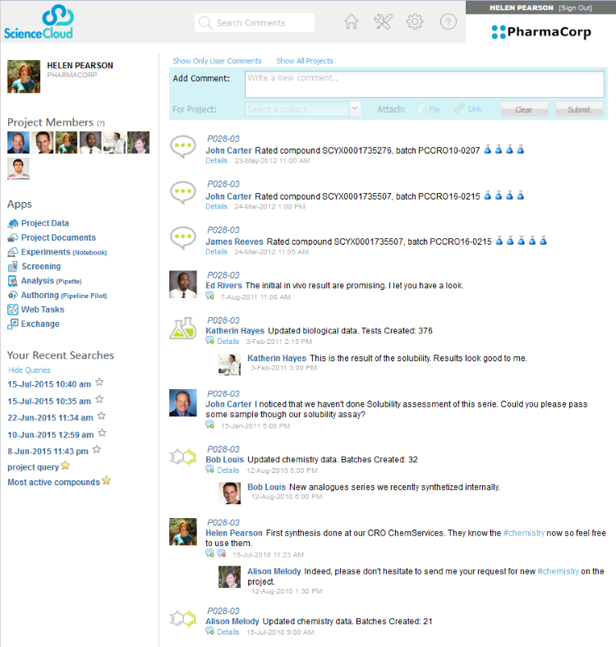Open the settings gear icon
The height and width of the screenshot is (647, 616).
point(415,22)
